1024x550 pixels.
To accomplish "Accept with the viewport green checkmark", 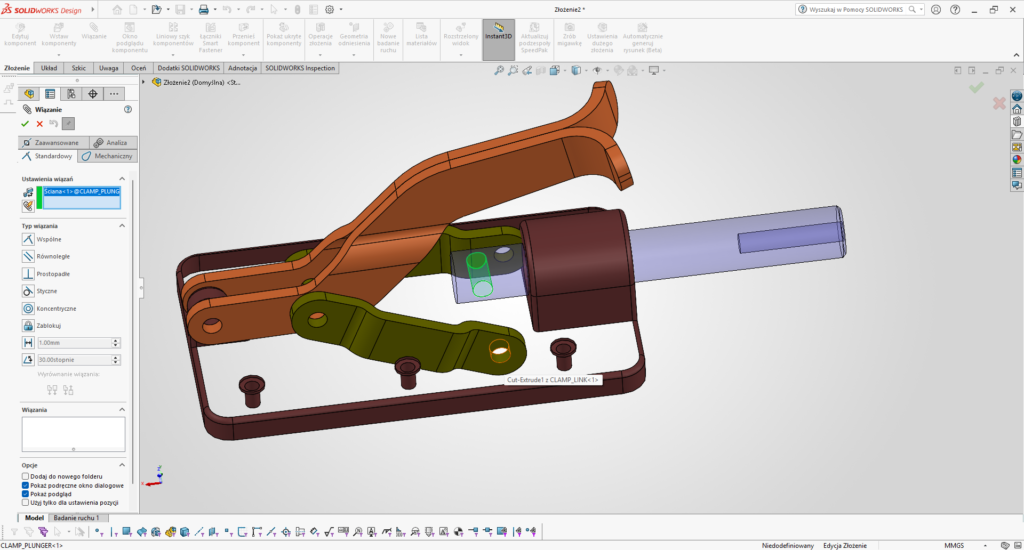I will 976,88.
